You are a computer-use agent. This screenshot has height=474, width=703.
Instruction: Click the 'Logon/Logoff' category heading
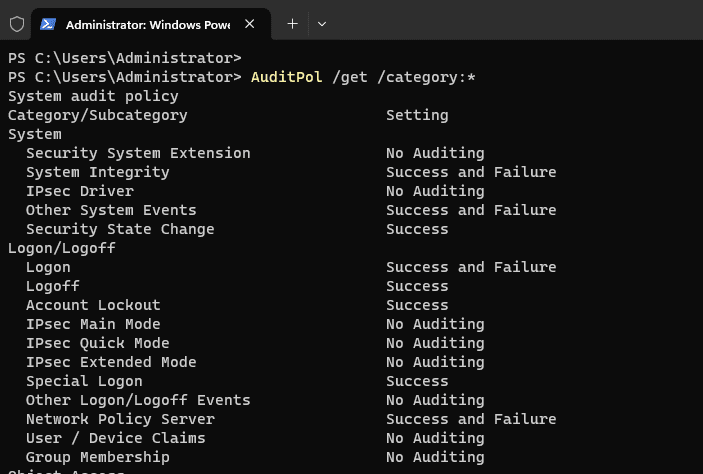click(x=61, y=248)
